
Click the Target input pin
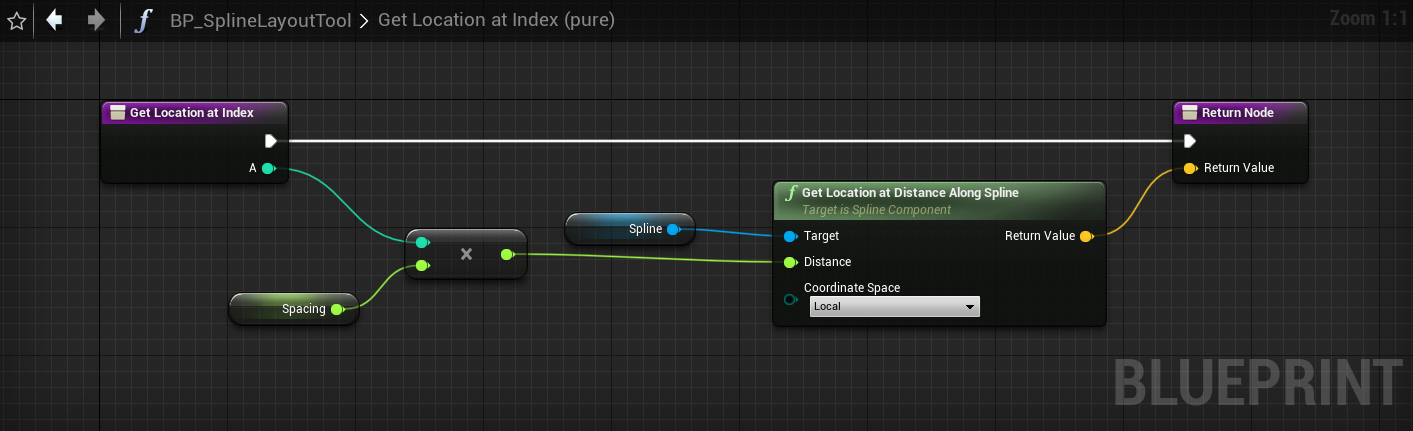[790, 236]
